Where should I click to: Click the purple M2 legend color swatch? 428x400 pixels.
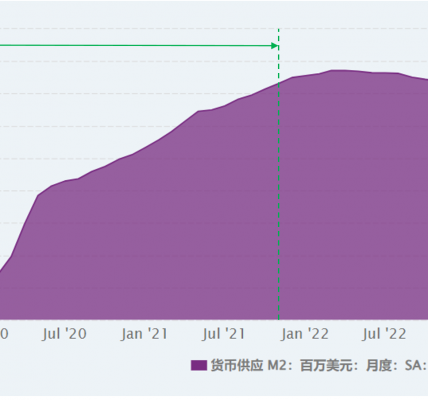pyautogui.click(x=199, y=365)
